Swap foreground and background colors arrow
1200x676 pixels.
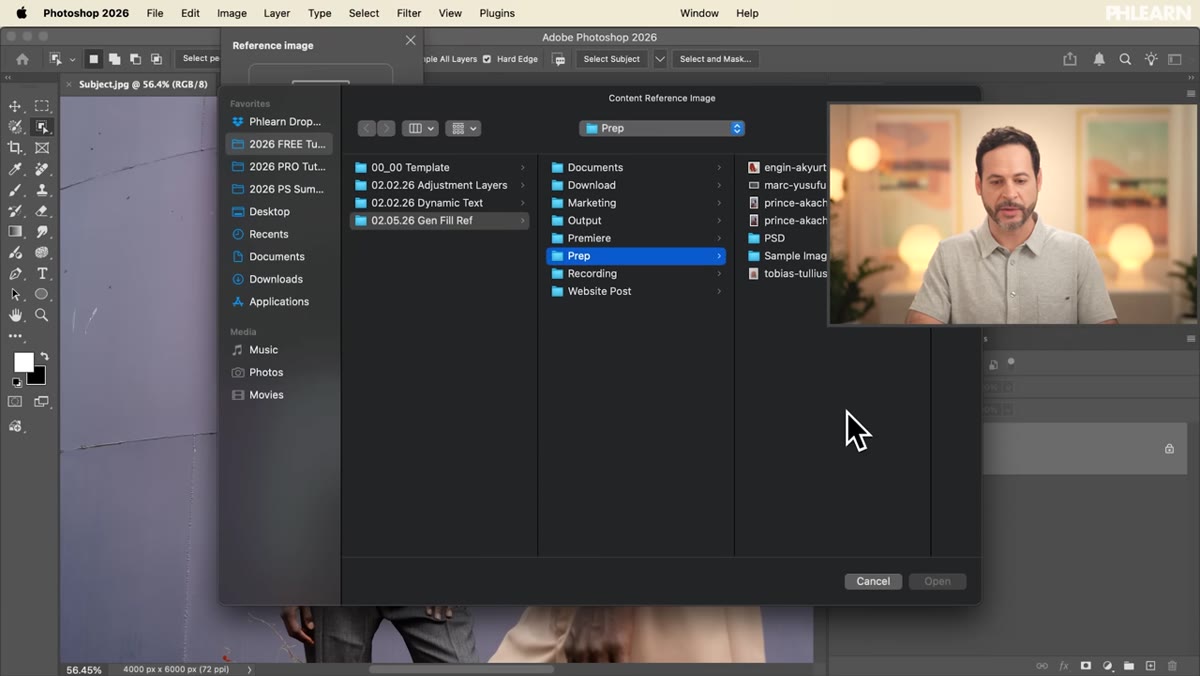click(44, 356)
